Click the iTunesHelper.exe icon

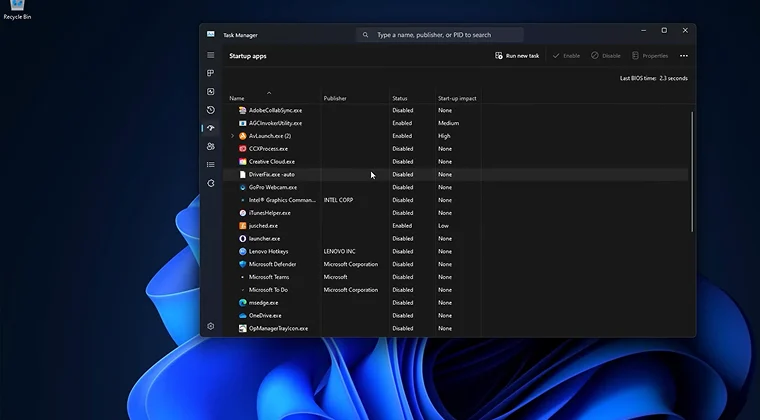242,213
